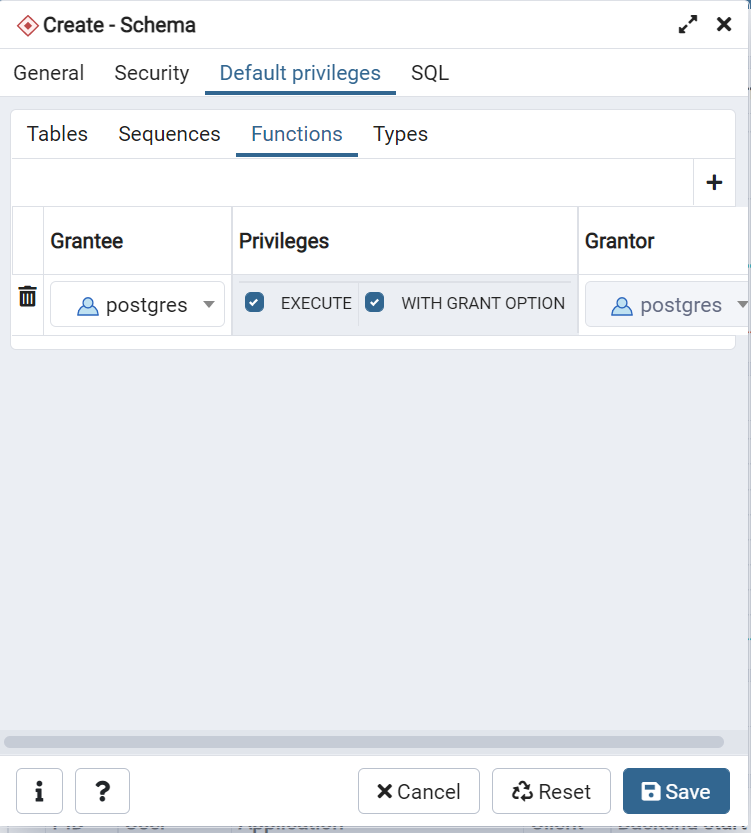The width and height of the screenshot is (751, 833).
Task: Click the Schema diamond icon in title
Action: coord(27,26)
